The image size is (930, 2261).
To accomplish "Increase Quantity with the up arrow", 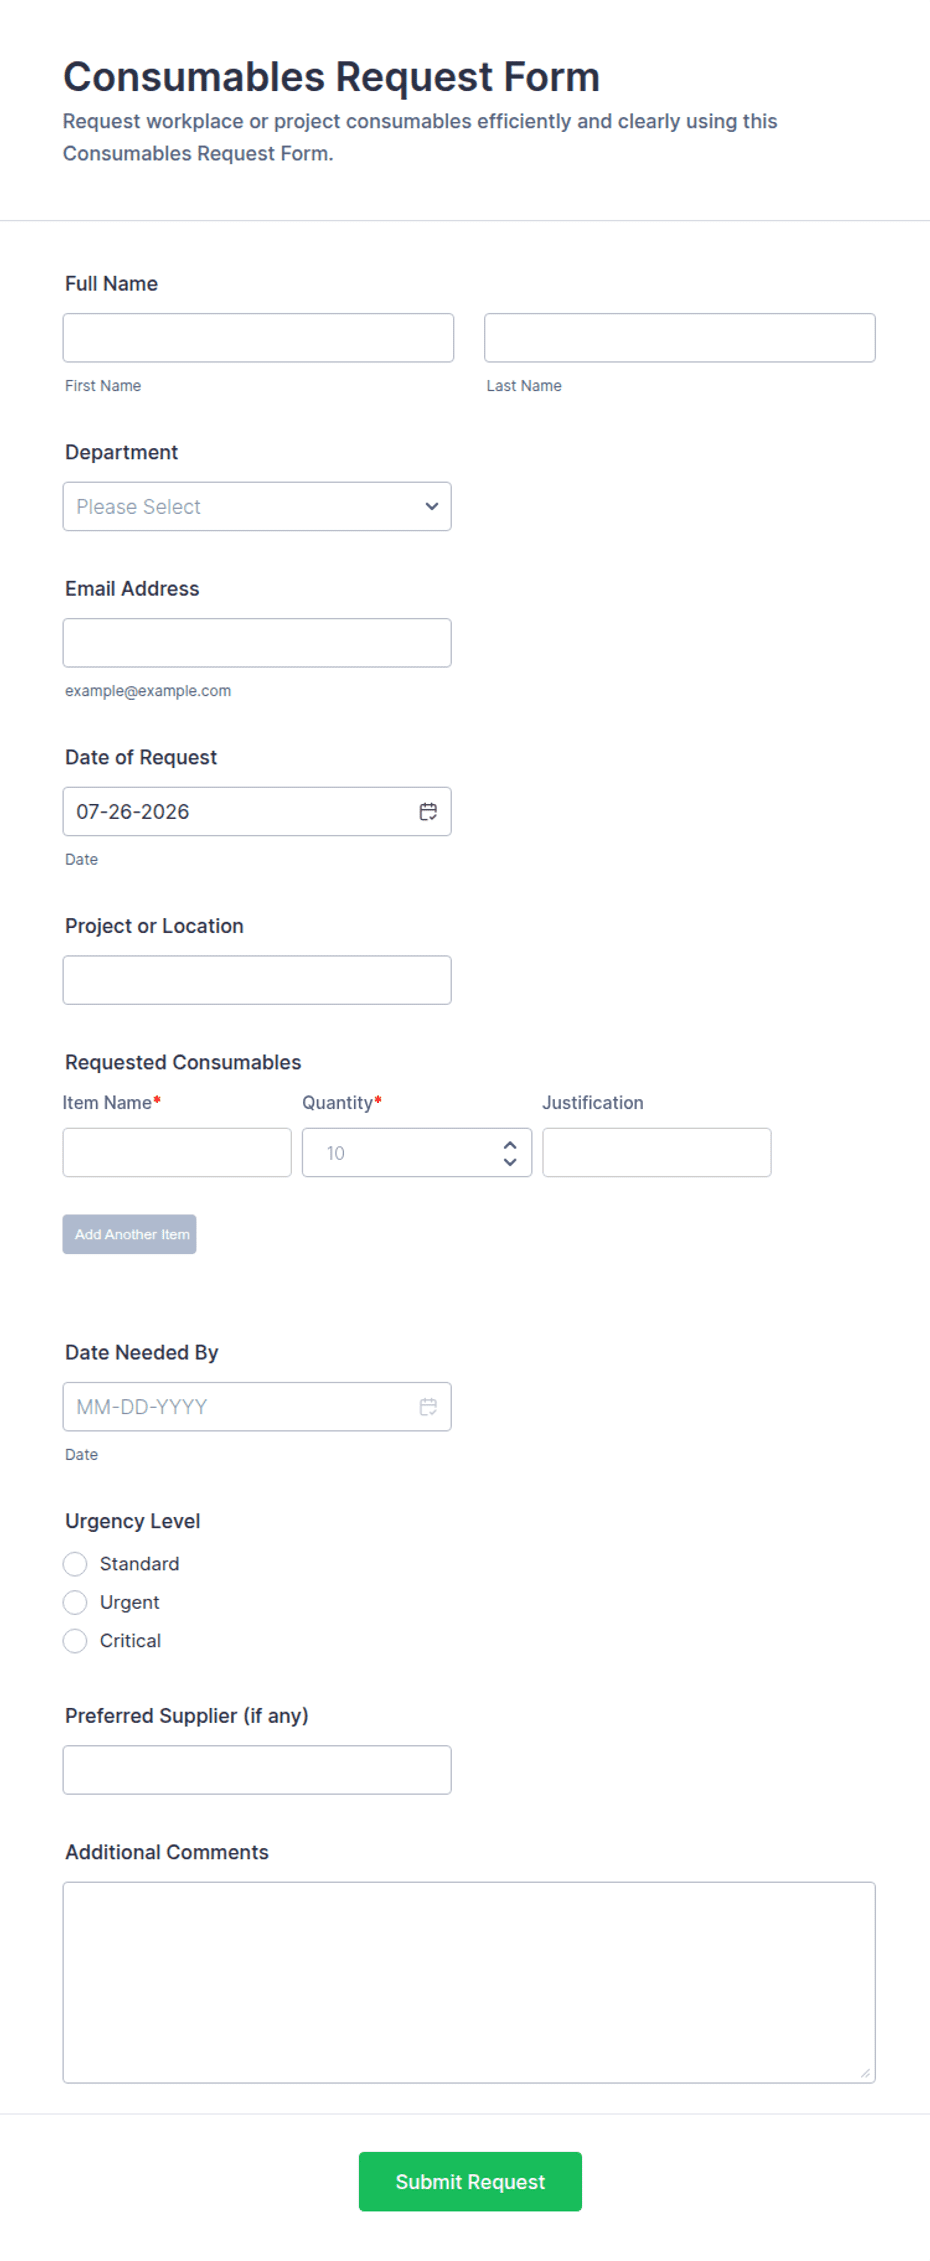I will click(x=510, y=1144).
